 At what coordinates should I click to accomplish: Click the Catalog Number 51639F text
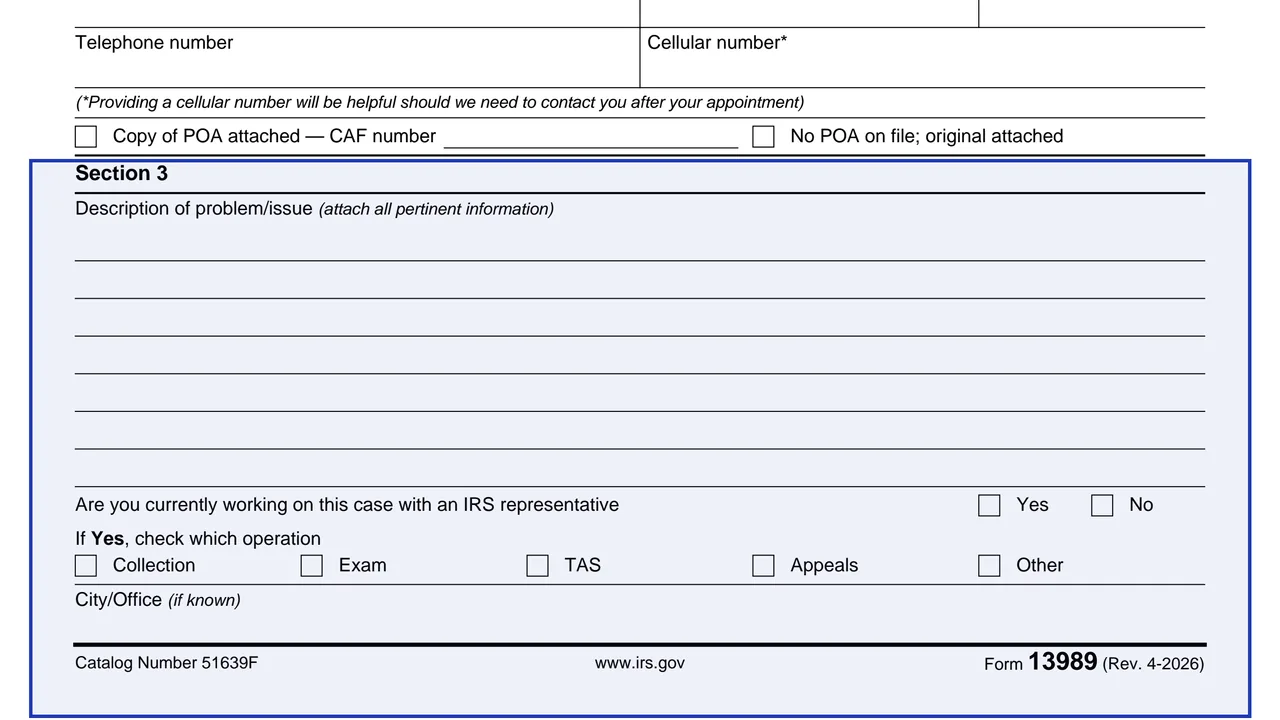point(166,663)
